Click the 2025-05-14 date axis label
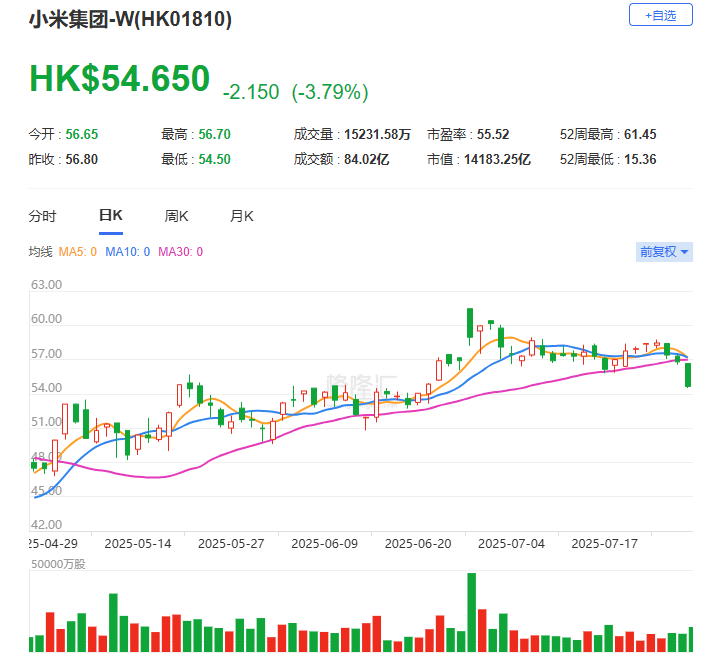 coord(138,543)
